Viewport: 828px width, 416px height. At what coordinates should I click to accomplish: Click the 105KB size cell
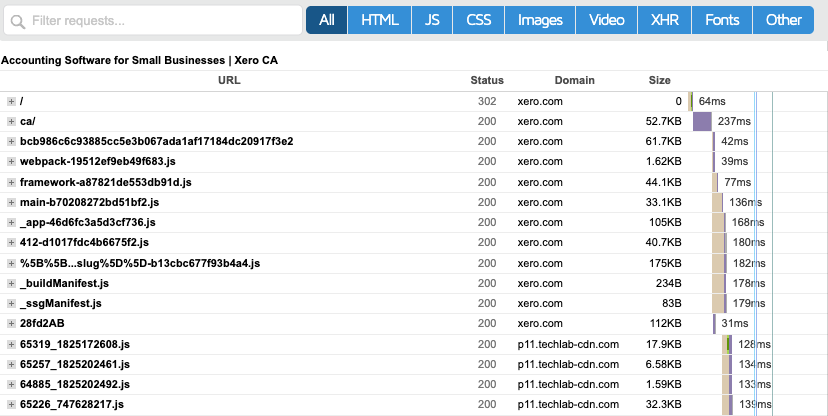pyautogui.click(x=665, y=222)
